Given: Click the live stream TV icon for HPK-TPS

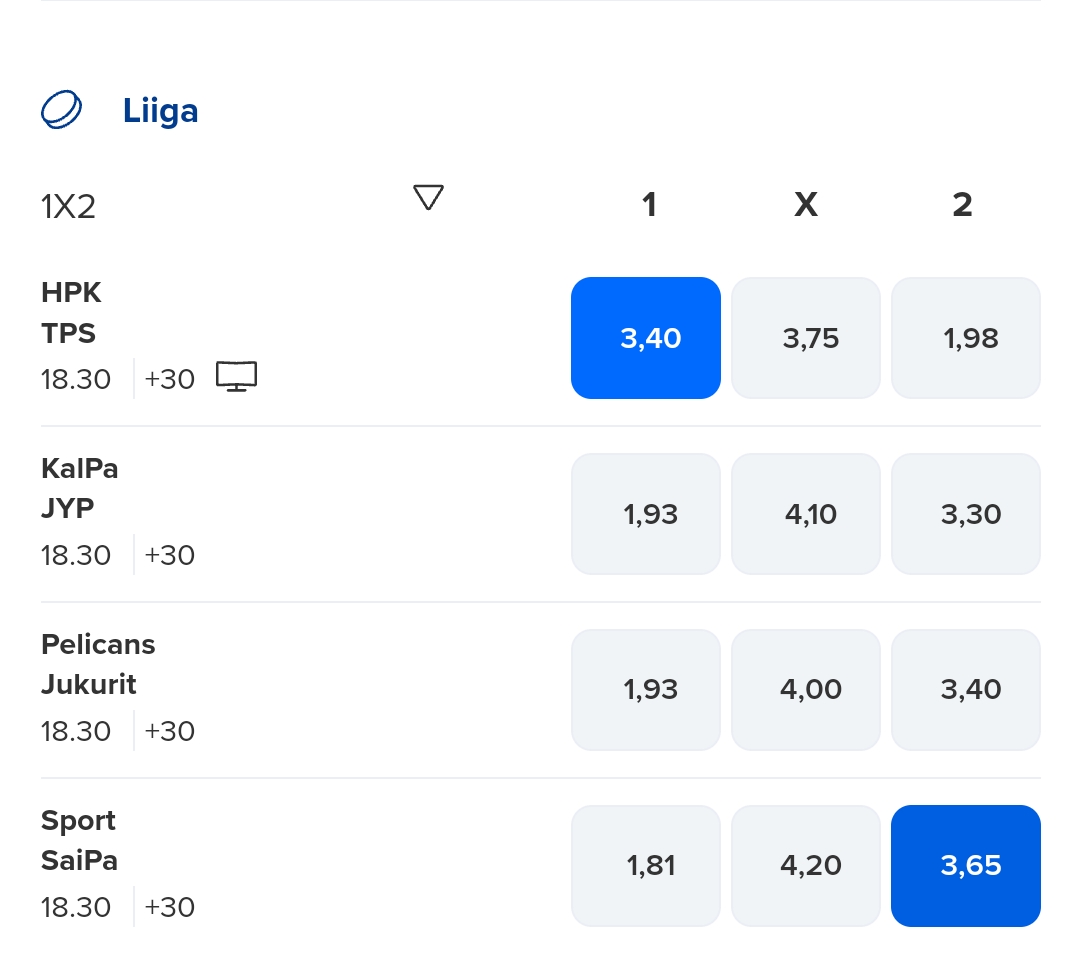Looking at the screenshot, I should tap(236, 377).
